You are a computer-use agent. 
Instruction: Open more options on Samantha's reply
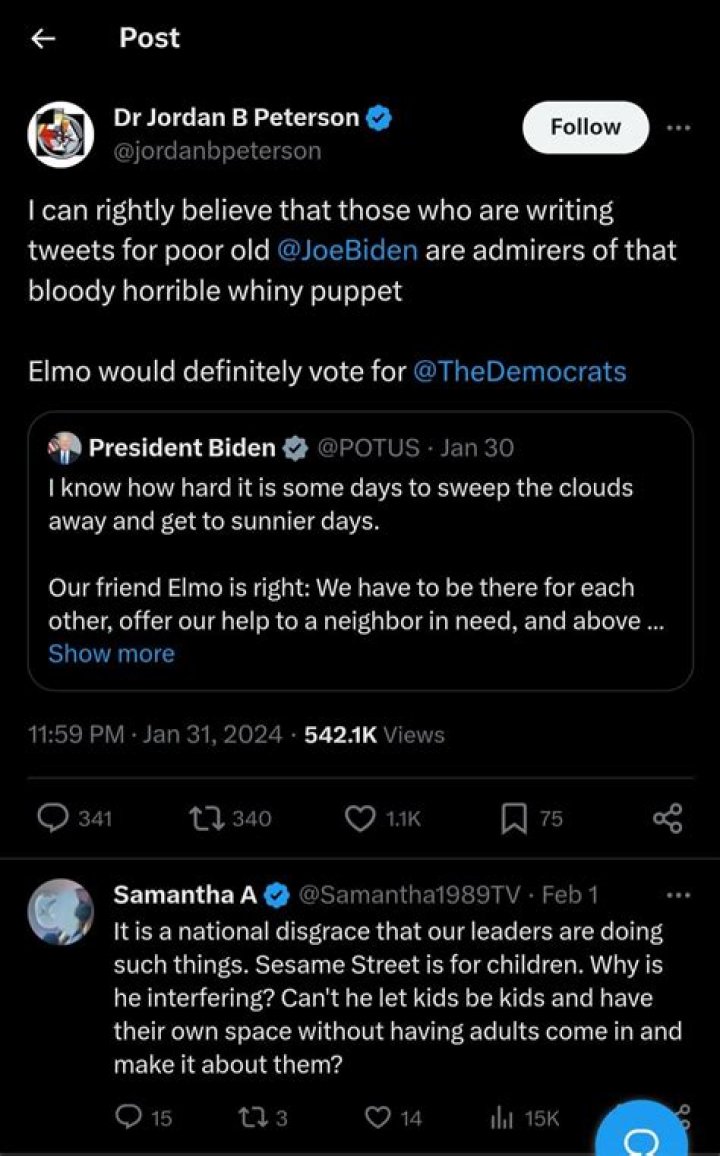[679, 895]
